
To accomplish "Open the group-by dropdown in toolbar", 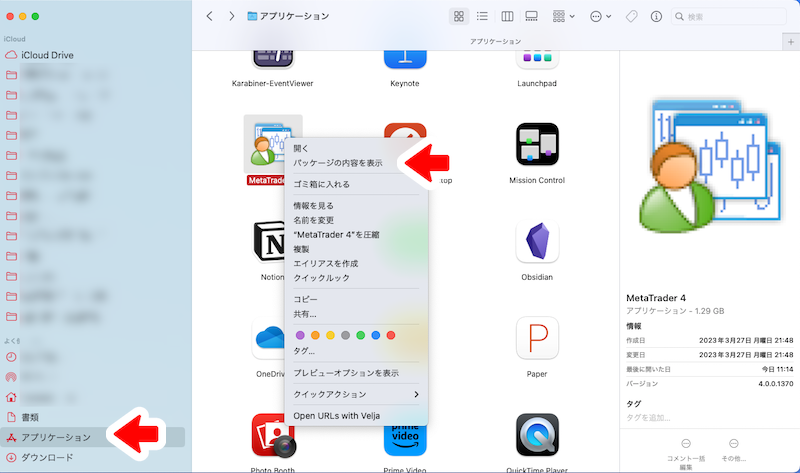I will (564, 16).
